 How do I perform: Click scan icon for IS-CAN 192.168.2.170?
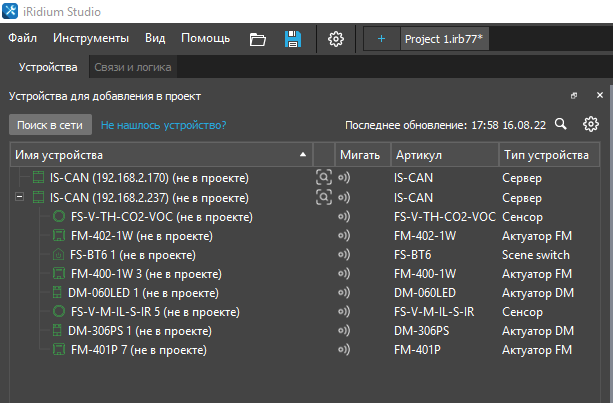click(x=323, y=179)
